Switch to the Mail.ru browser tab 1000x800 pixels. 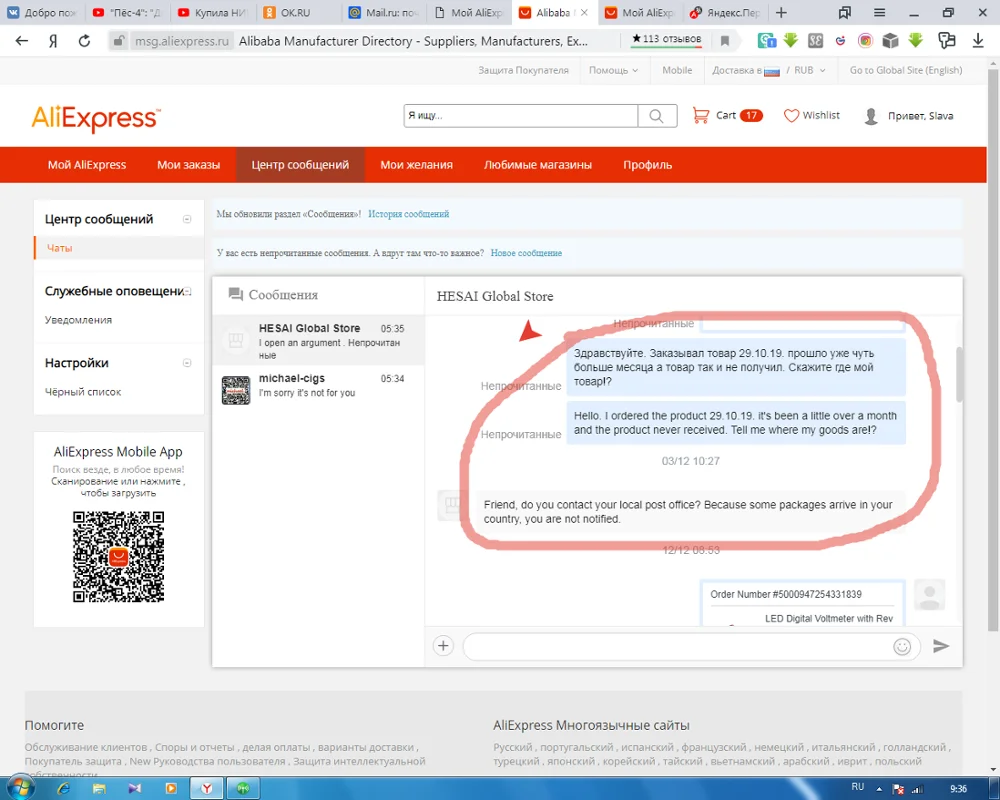pos(383,12)
